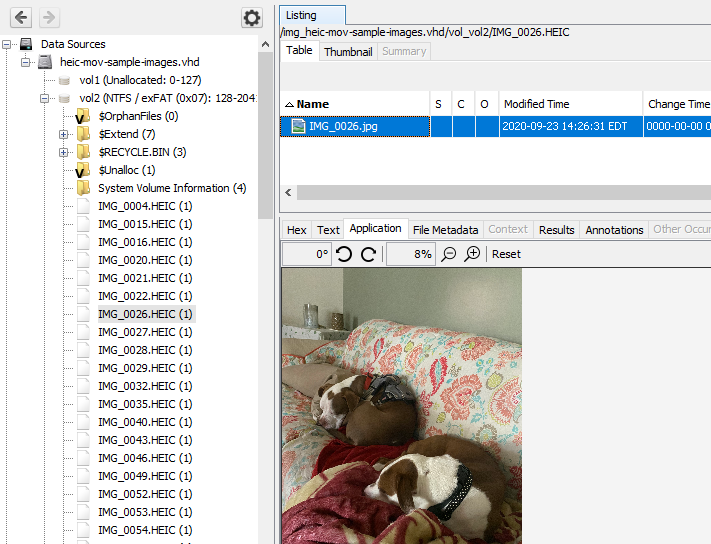The width and height of the screenshot is (711, 544).
Task: Switch to the Hex viewer tab
Action: click(296, 230)
